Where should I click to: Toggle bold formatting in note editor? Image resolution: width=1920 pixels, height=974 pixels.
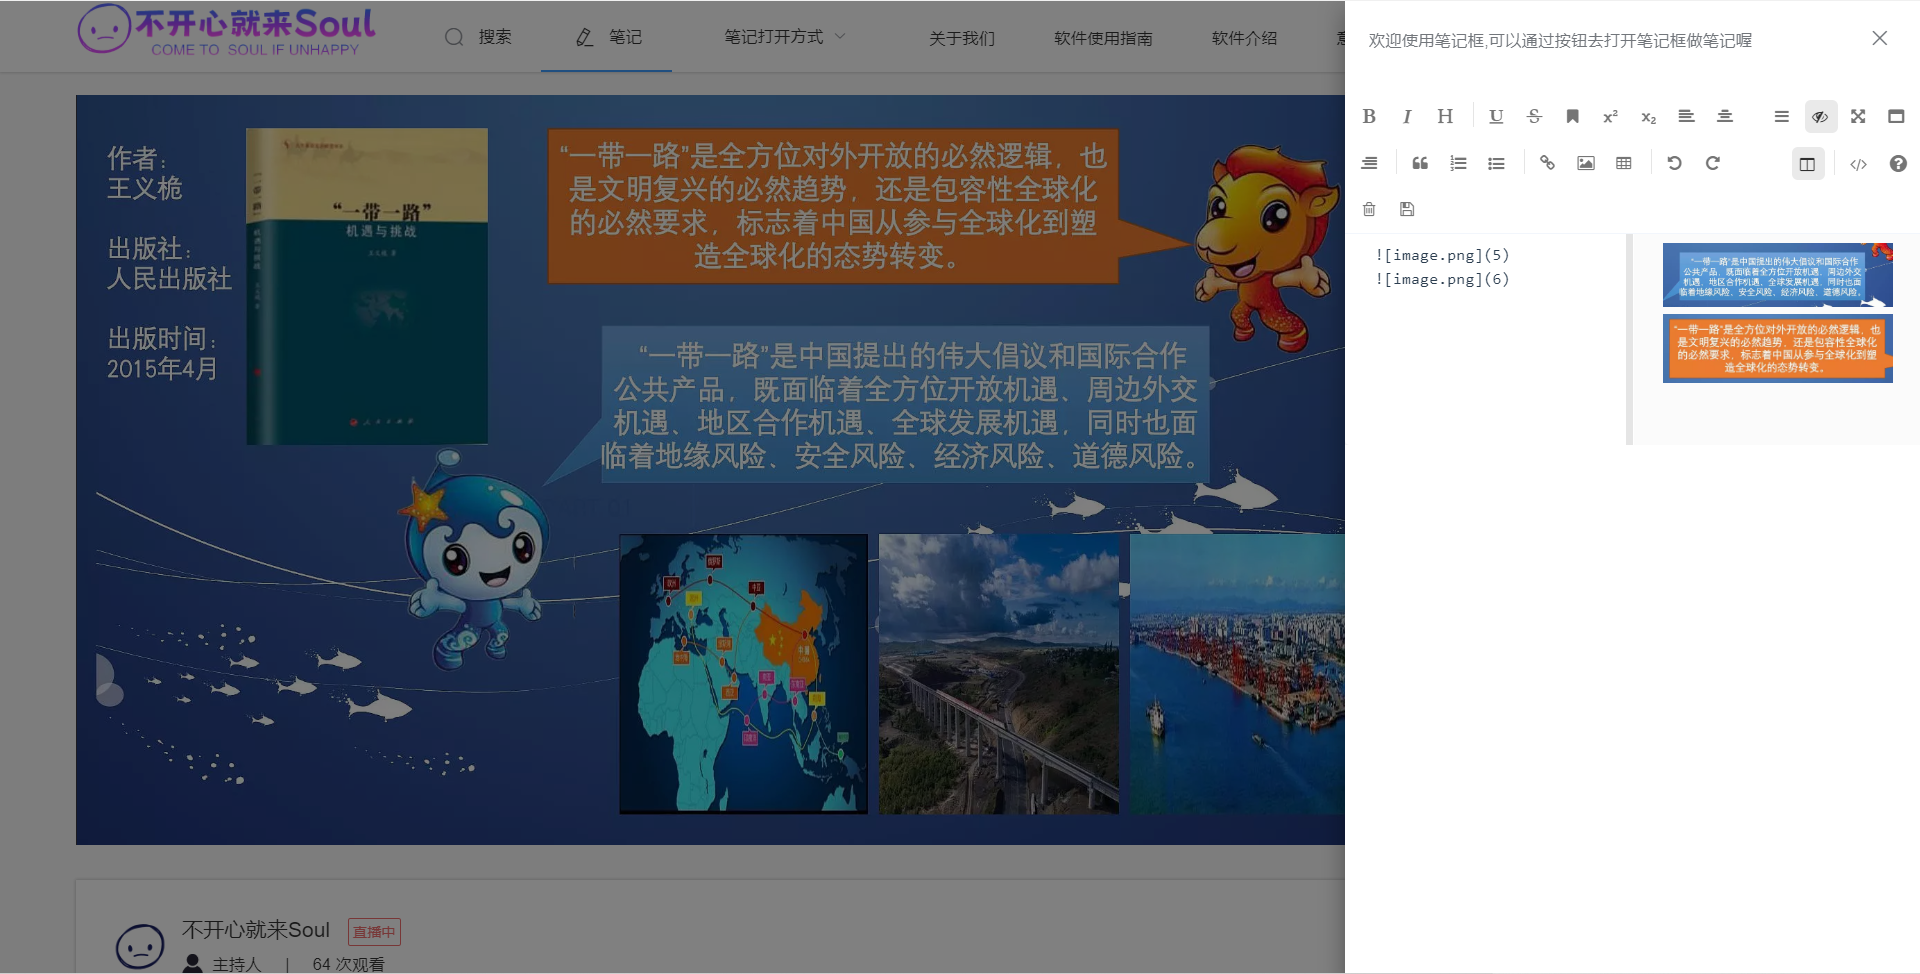[1369, 117]
